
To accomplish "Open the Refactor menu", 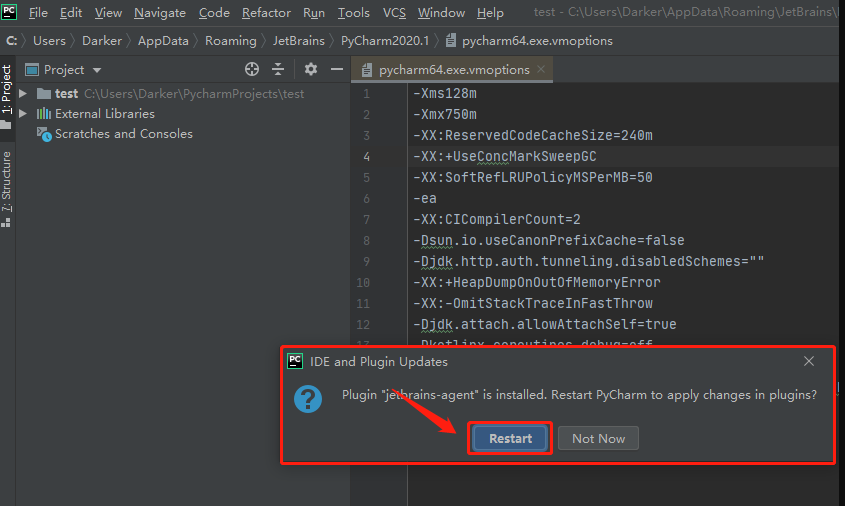I will pos(266,12).
